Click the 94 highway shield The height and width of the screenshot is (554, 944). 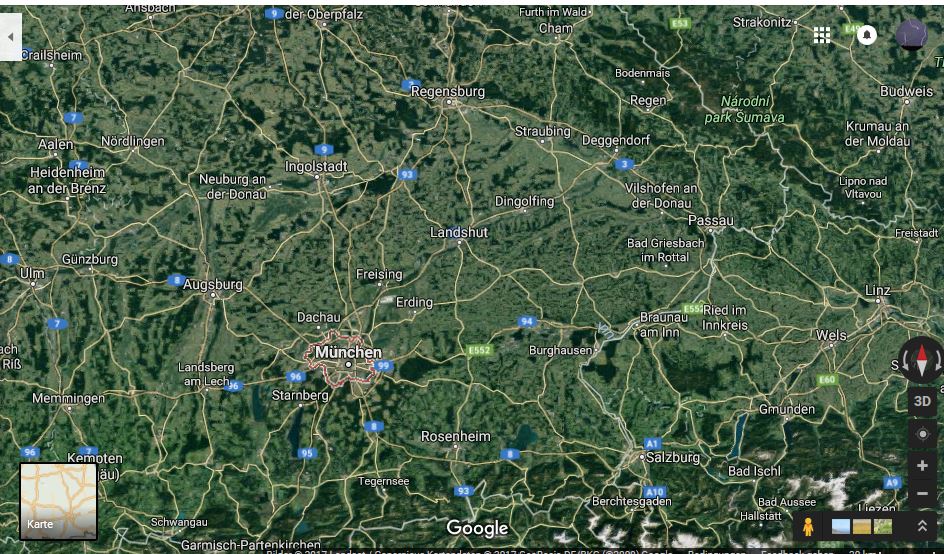tap(527, 321)
